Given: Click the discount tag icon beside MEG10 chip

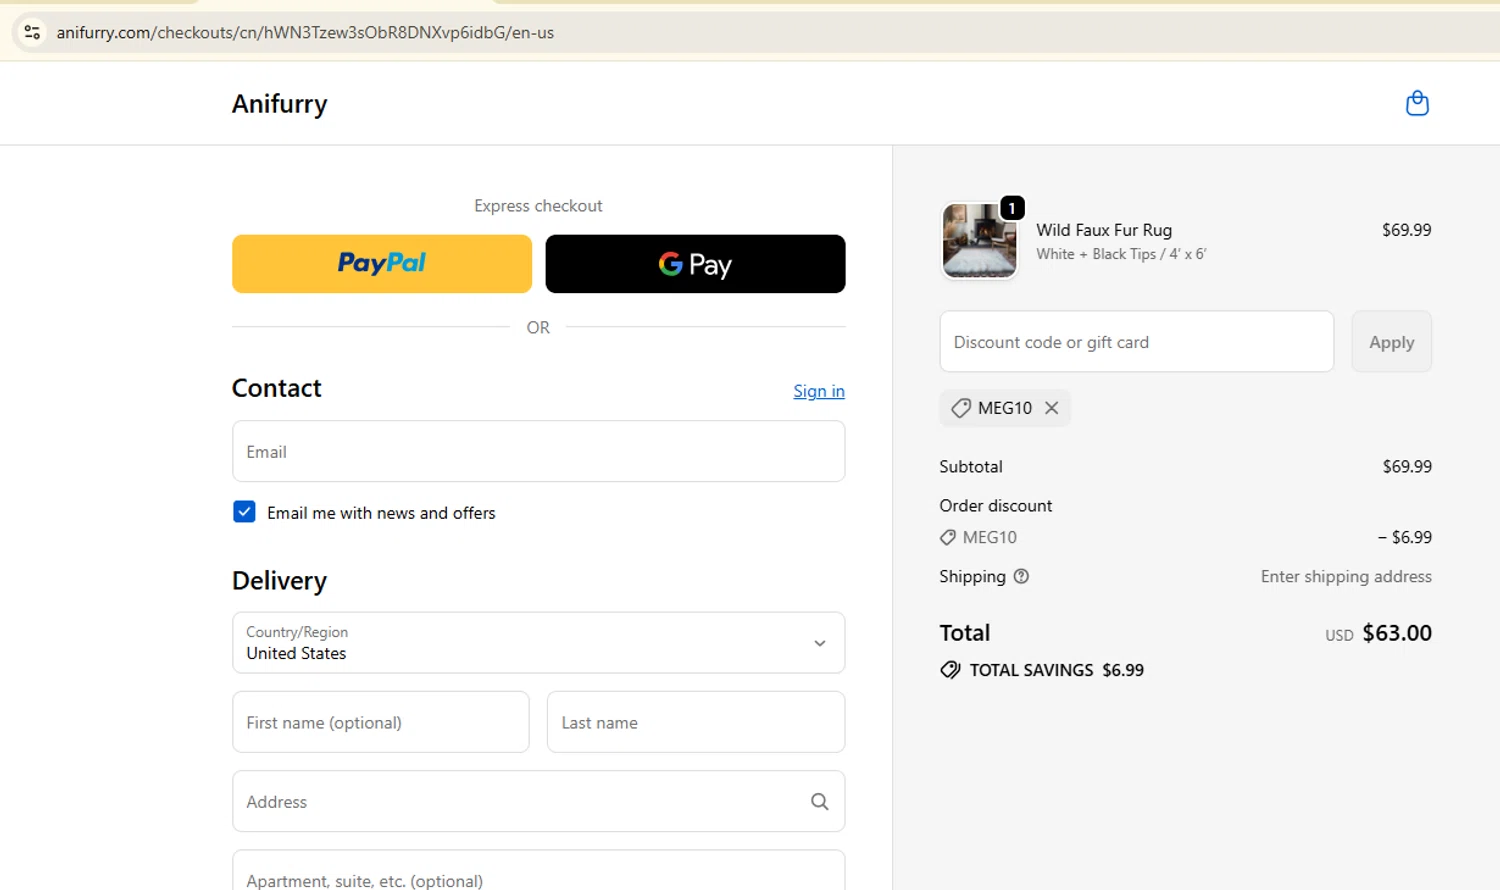Looking at the screenshot, I should click(x=961, y=408).
